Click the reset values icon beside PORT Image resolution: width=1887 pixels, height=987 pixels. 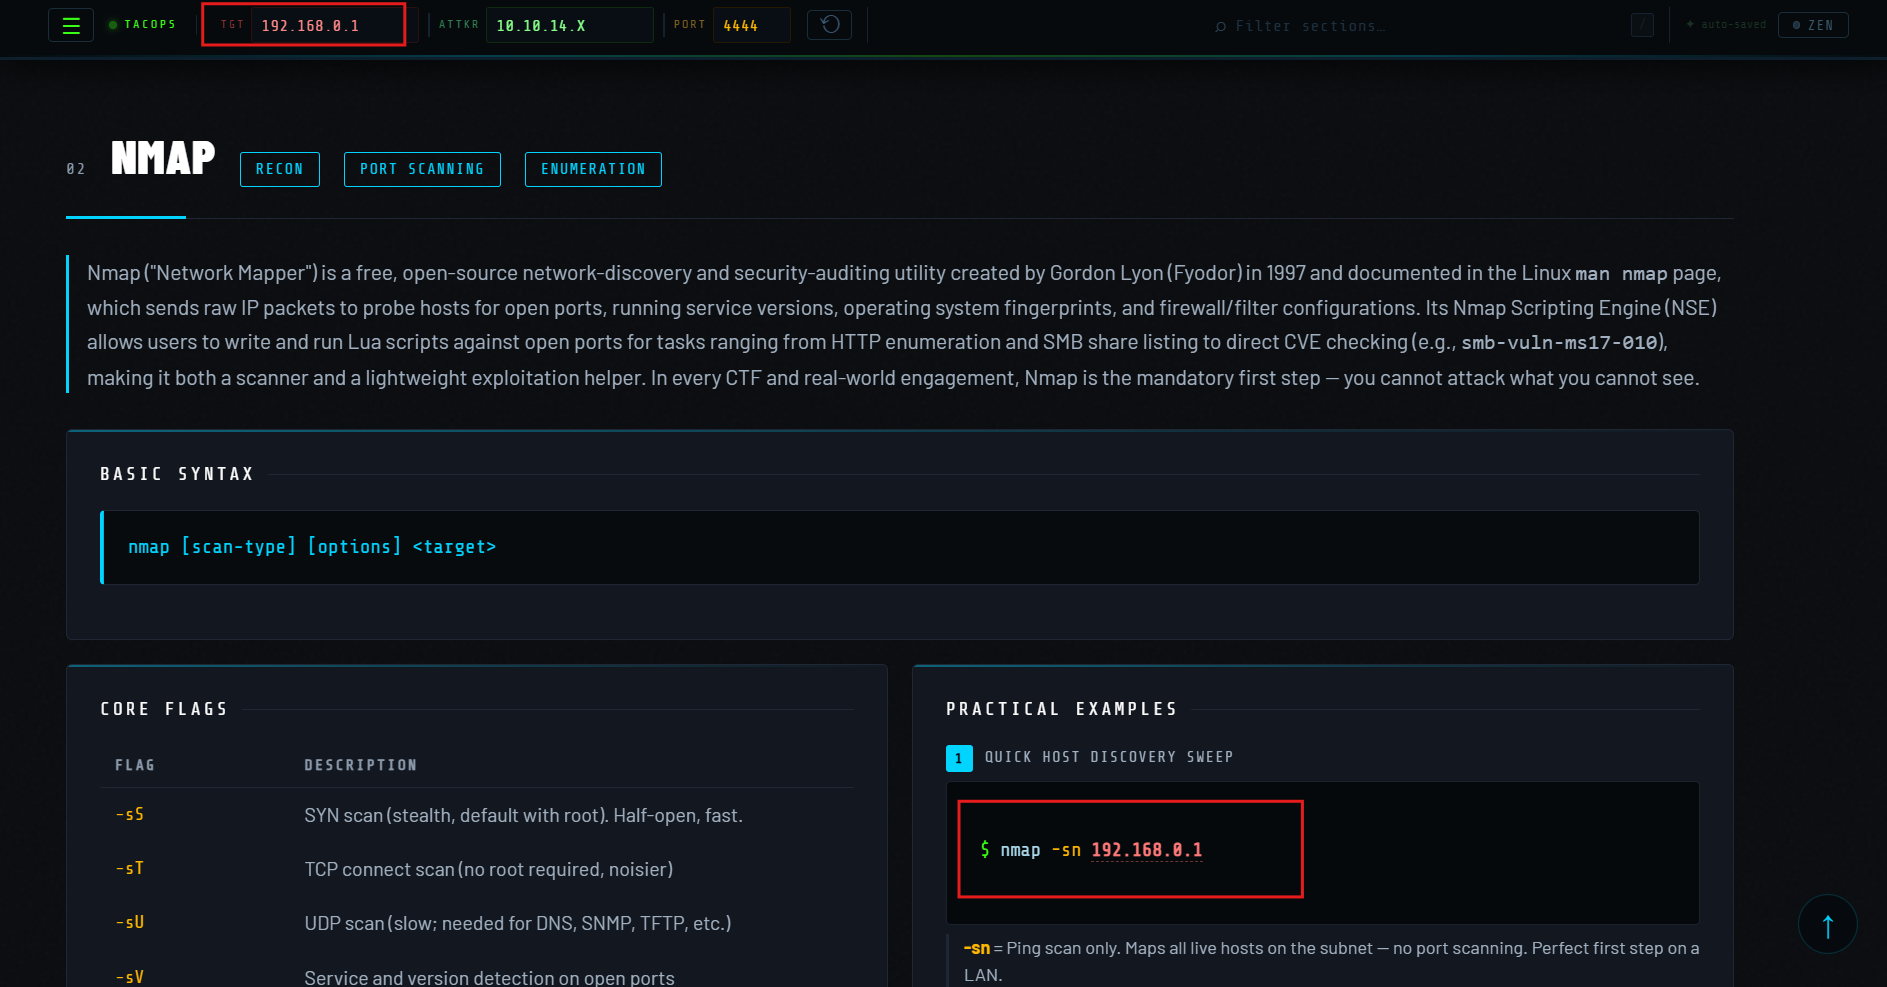coord(829,24)
